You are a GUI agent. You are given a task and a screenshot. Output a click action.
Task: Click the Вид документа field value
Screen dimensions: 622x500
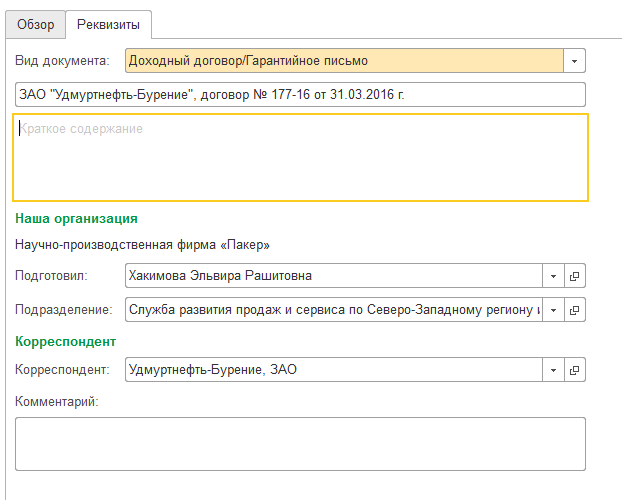tap(344, 61)
